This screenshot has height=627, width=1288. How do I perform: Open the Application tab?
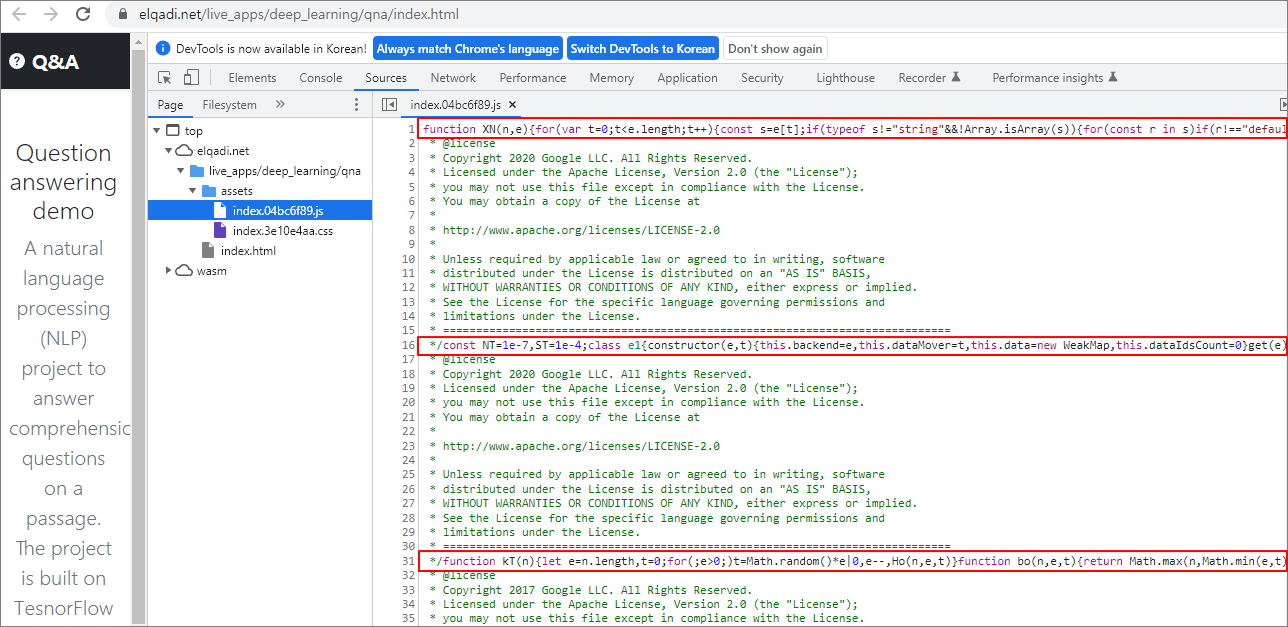click(x=687, y=77)
